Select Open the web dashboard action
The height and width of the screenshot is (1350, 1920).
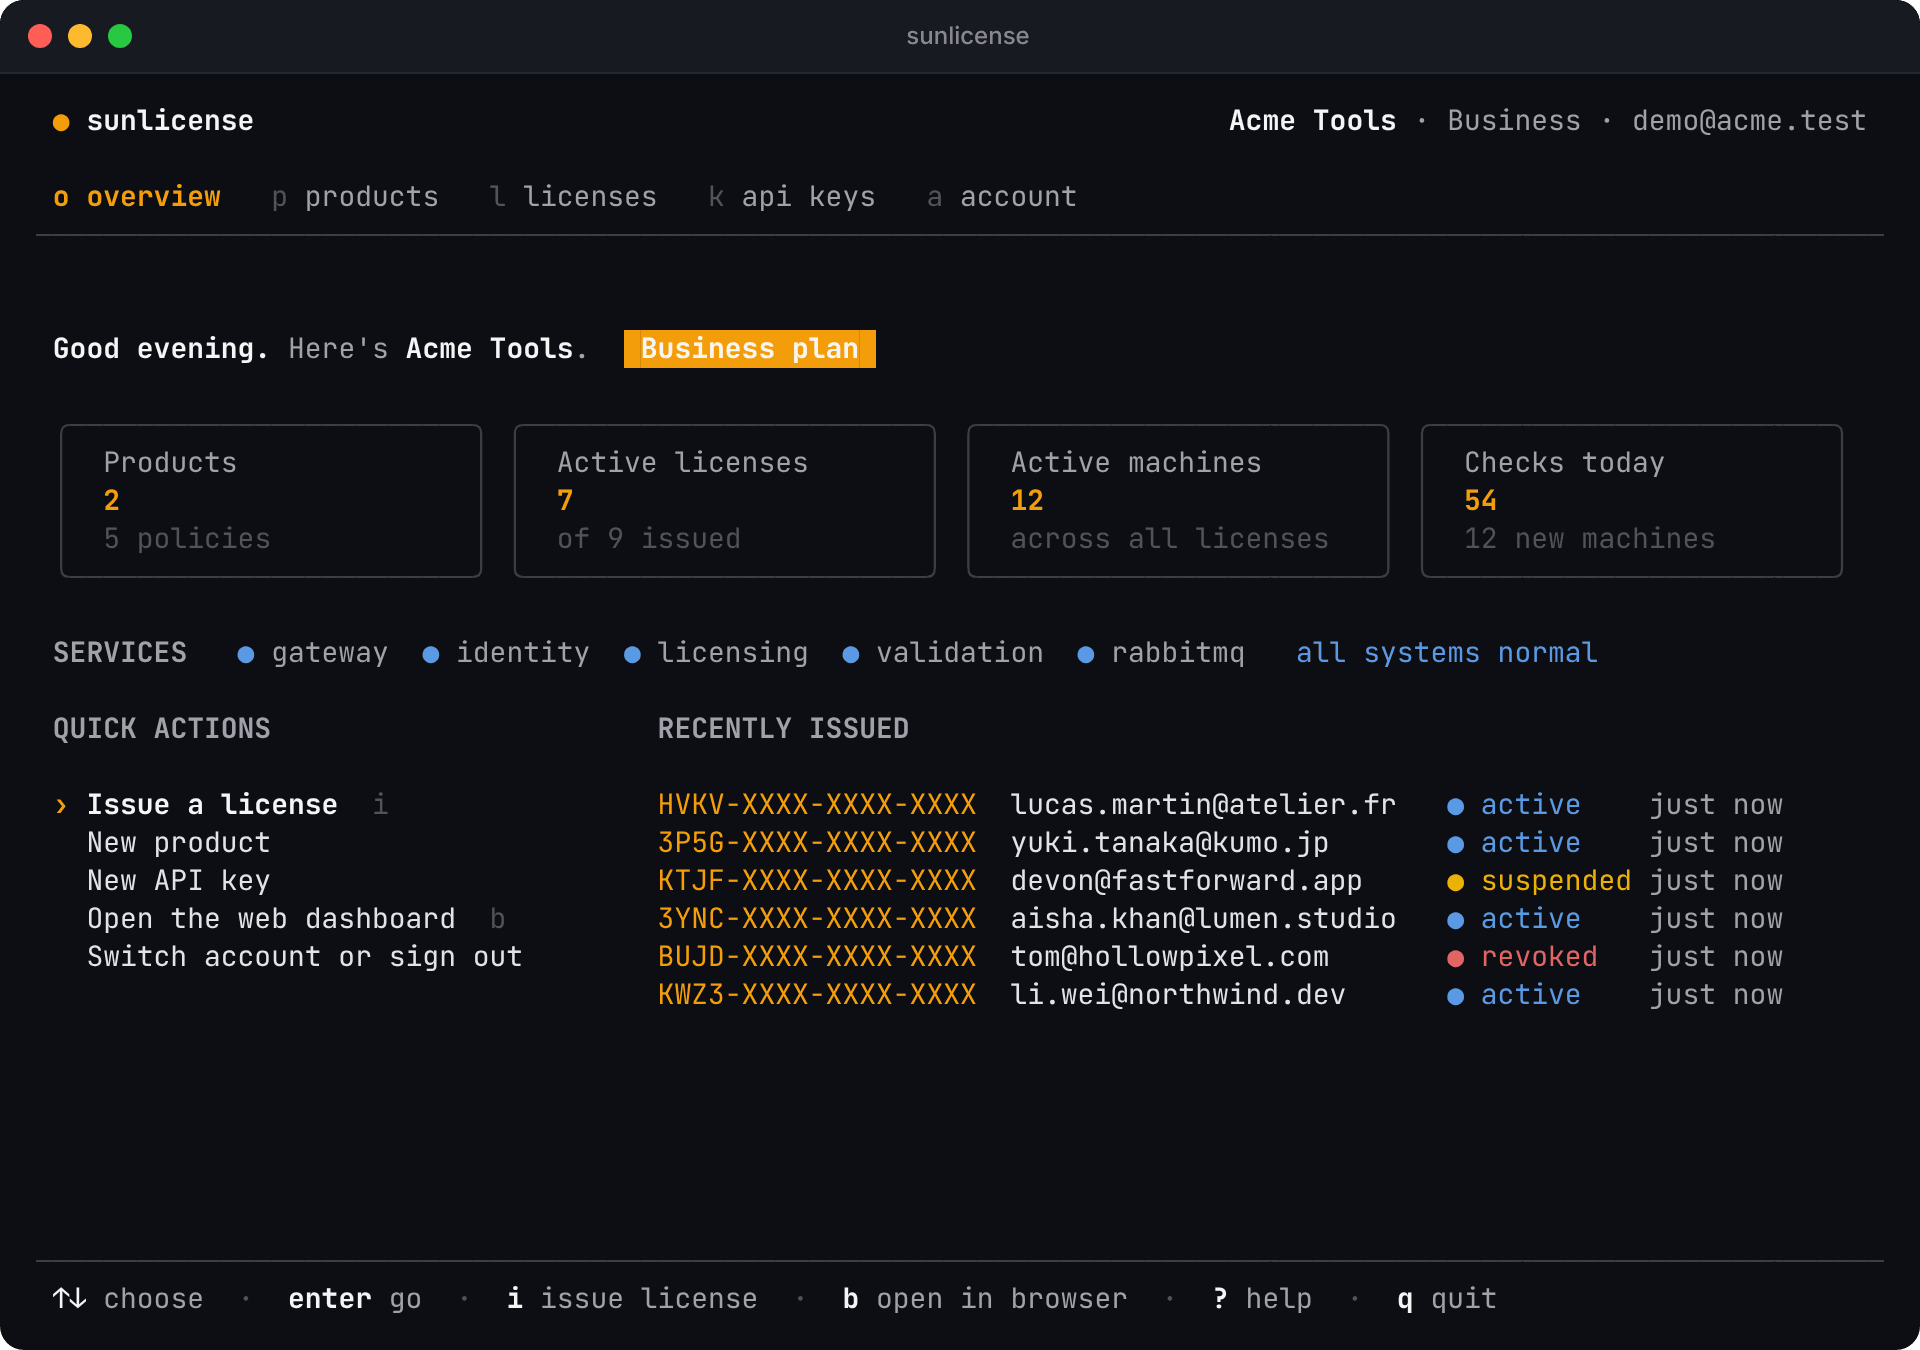point(271,919)
